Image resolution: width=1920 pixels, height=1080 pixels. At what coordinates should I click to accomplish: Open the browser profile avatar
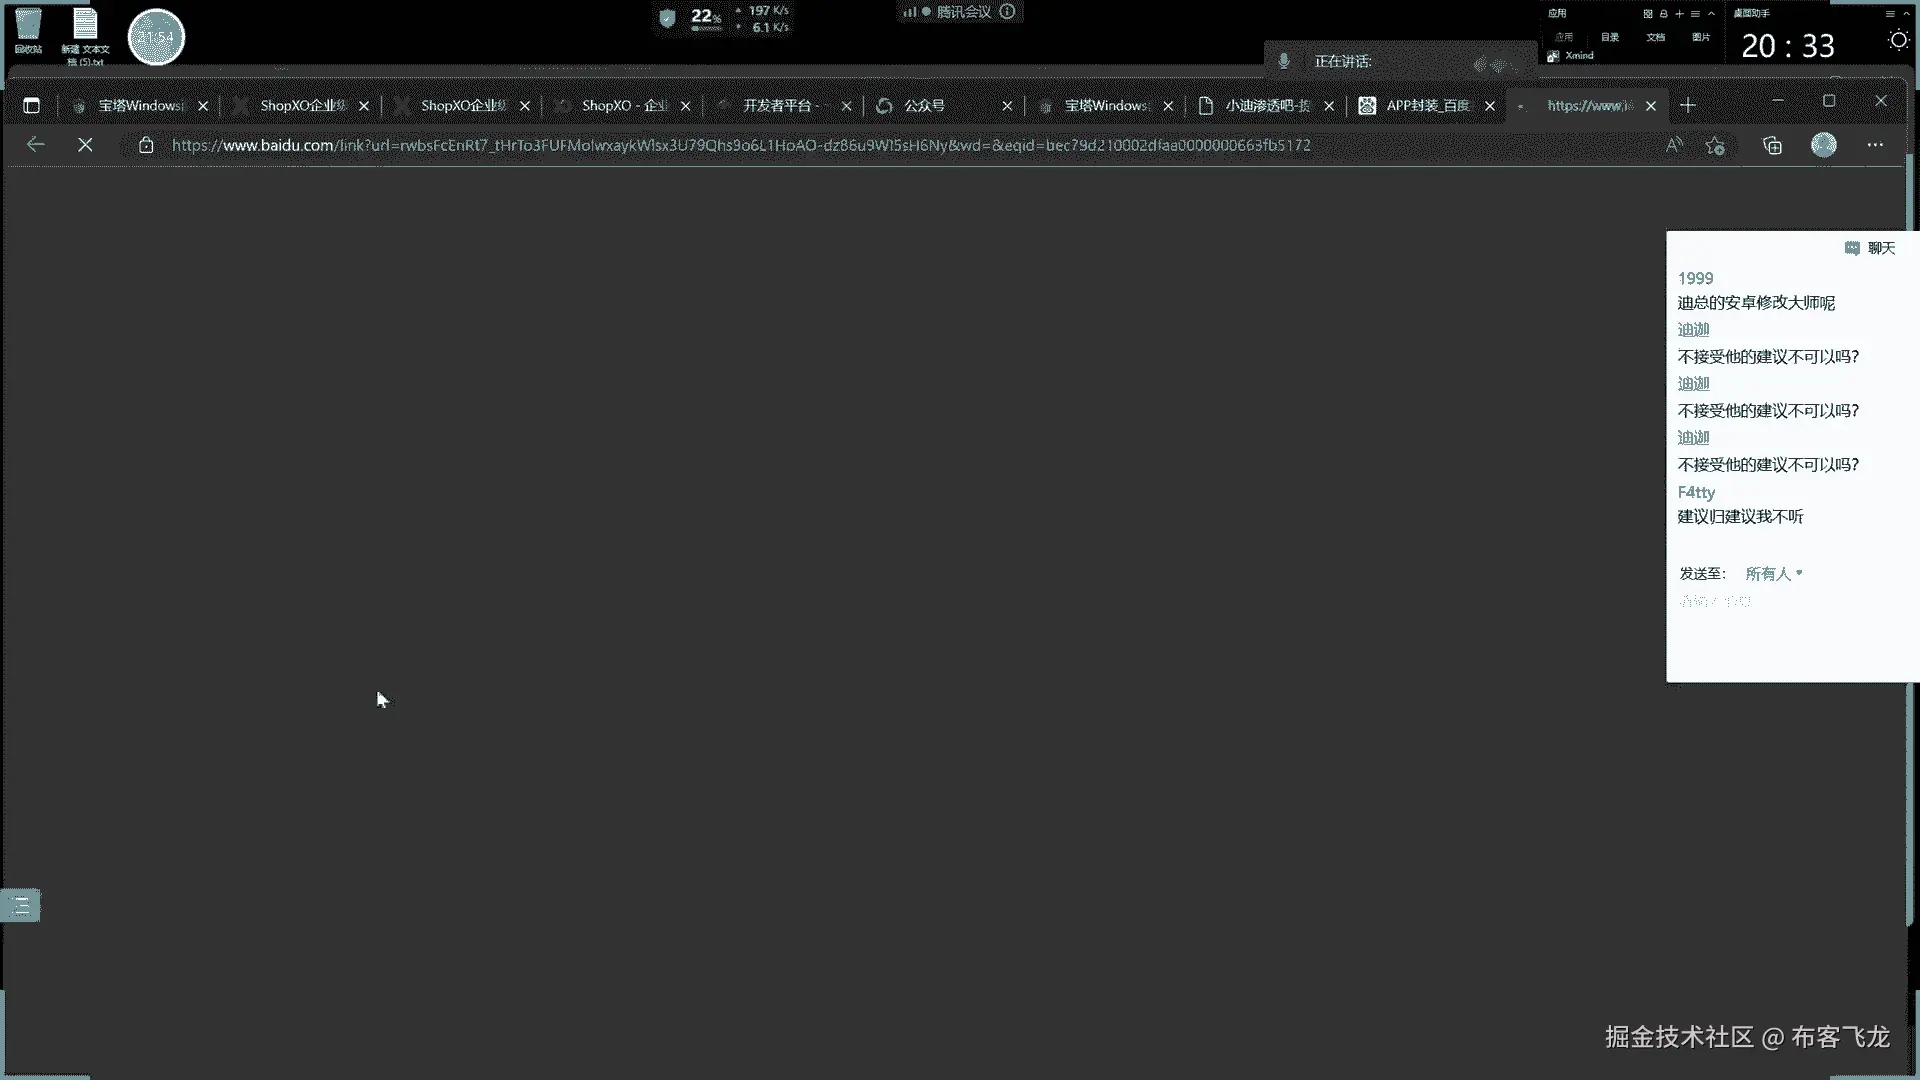pos(1824,145)
